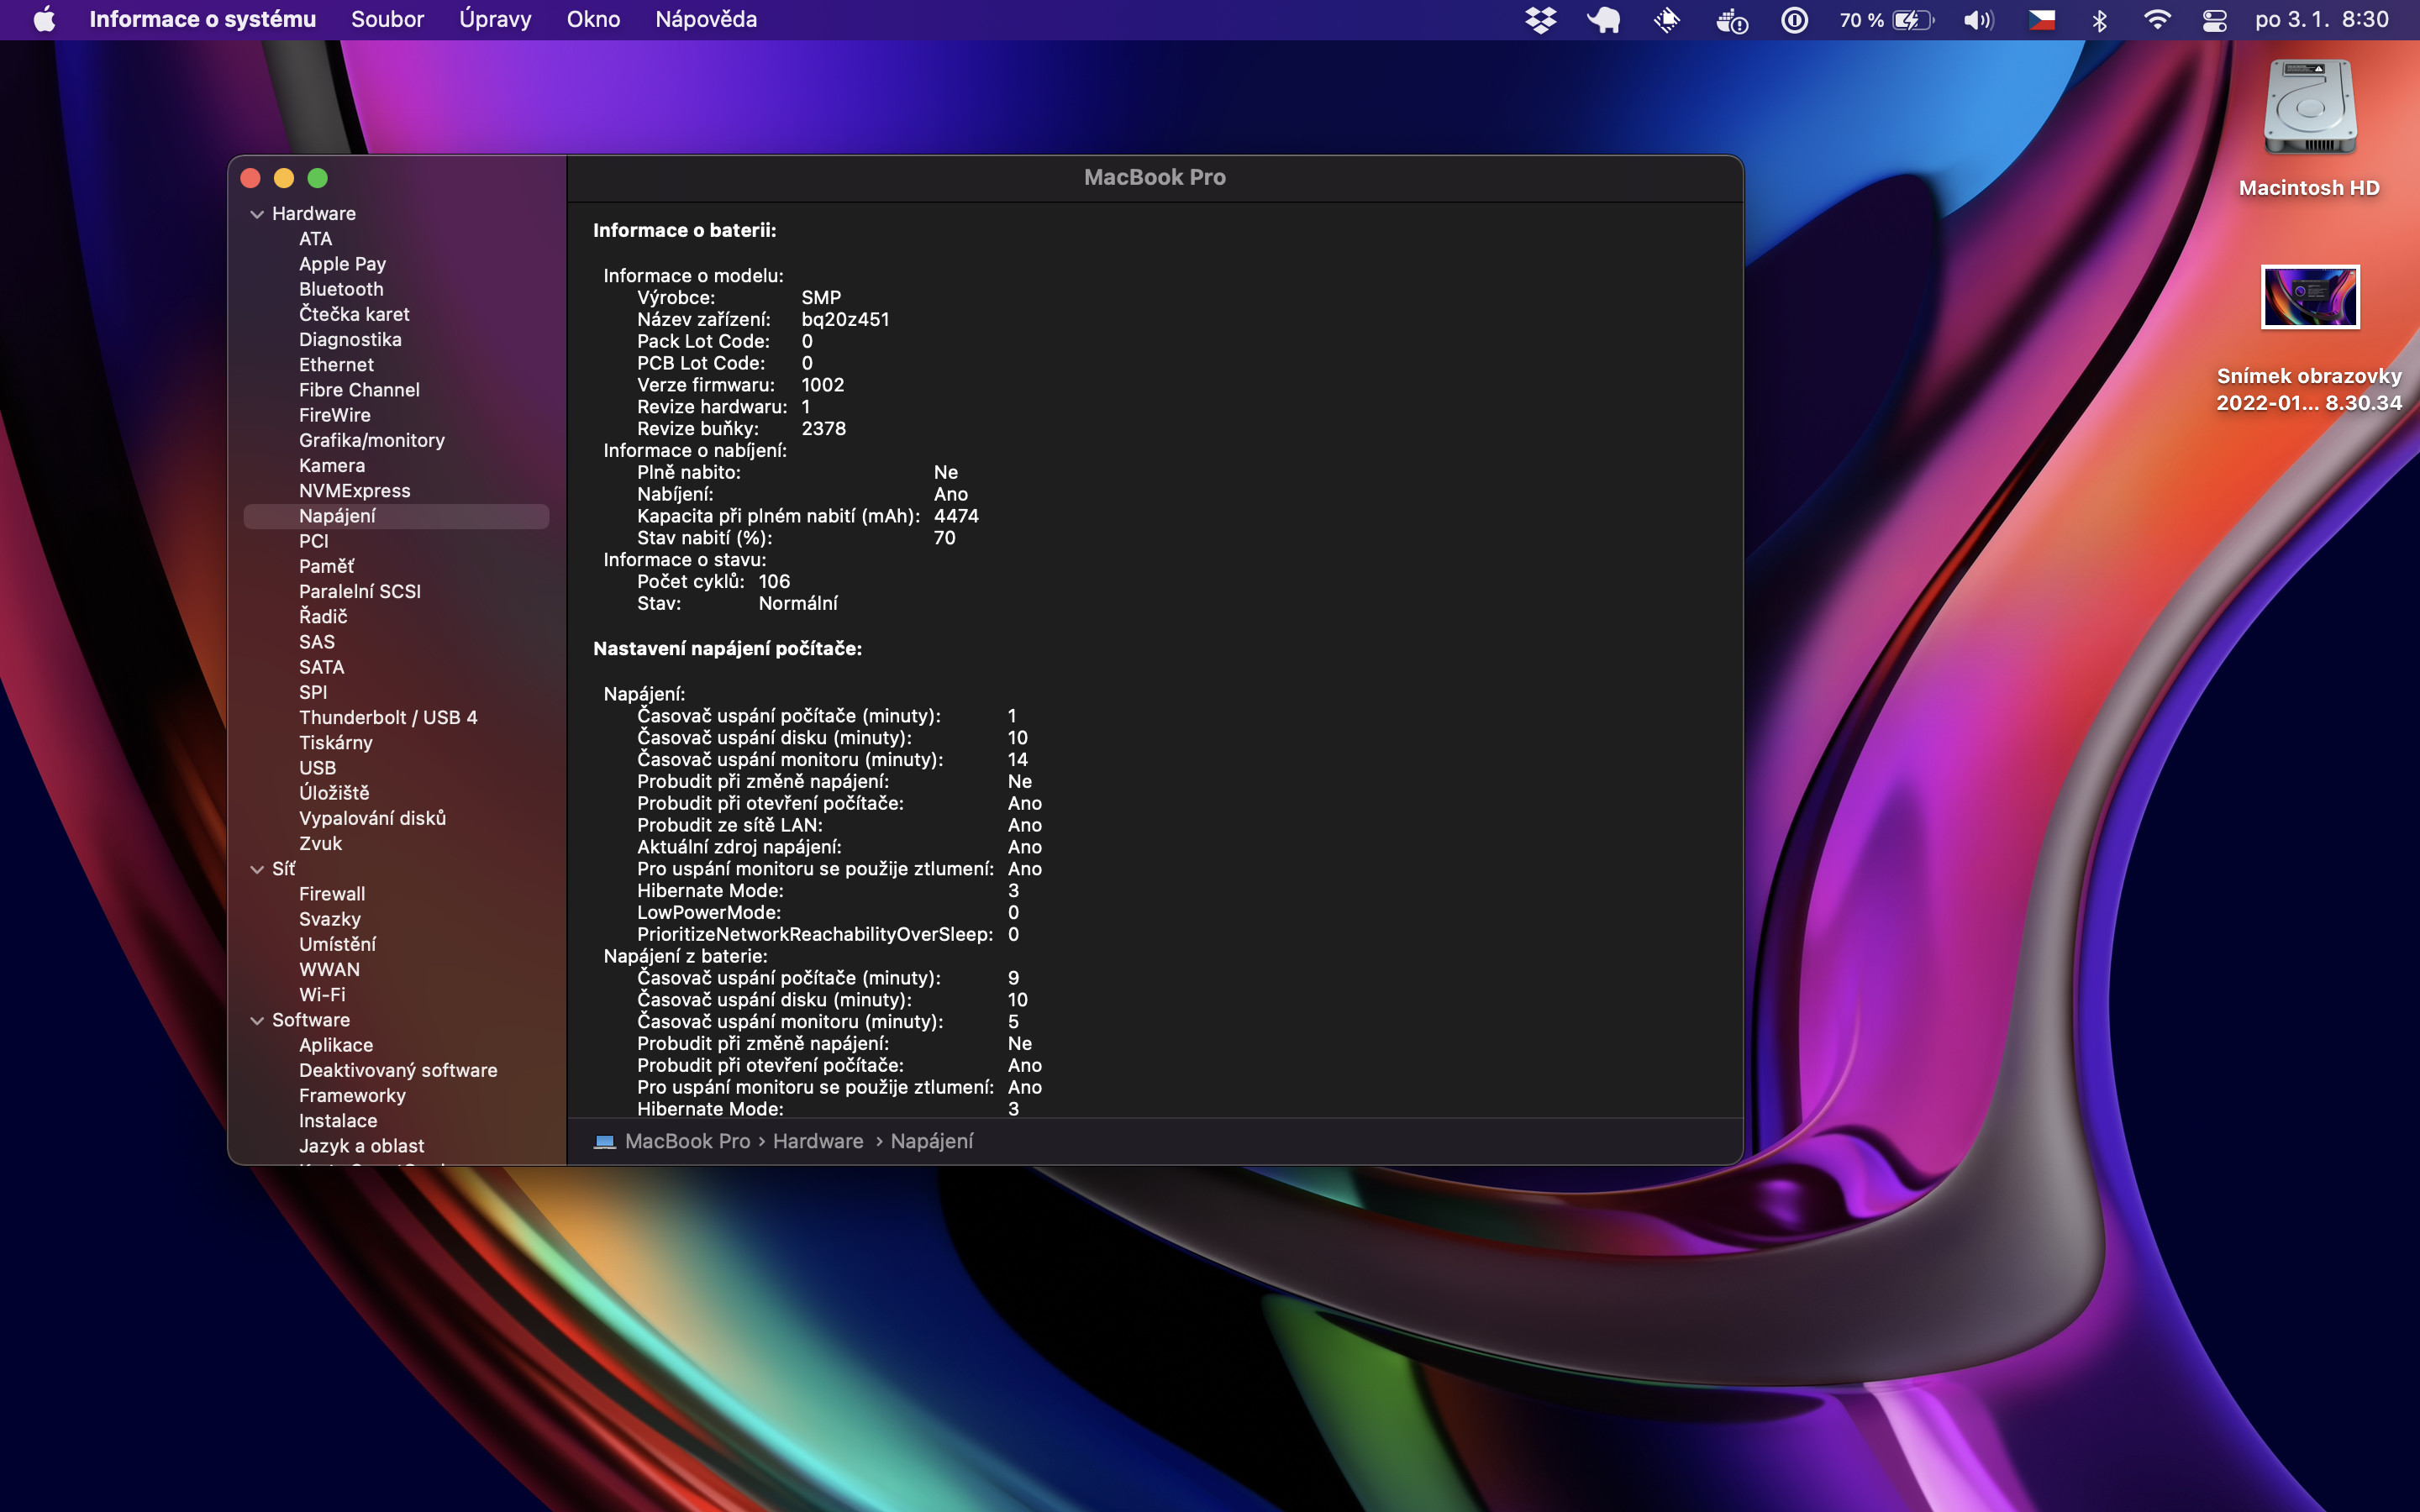Open the Control Center icon
The height and width of the screenshot is (1512, 2420).
coord(2214,20)
